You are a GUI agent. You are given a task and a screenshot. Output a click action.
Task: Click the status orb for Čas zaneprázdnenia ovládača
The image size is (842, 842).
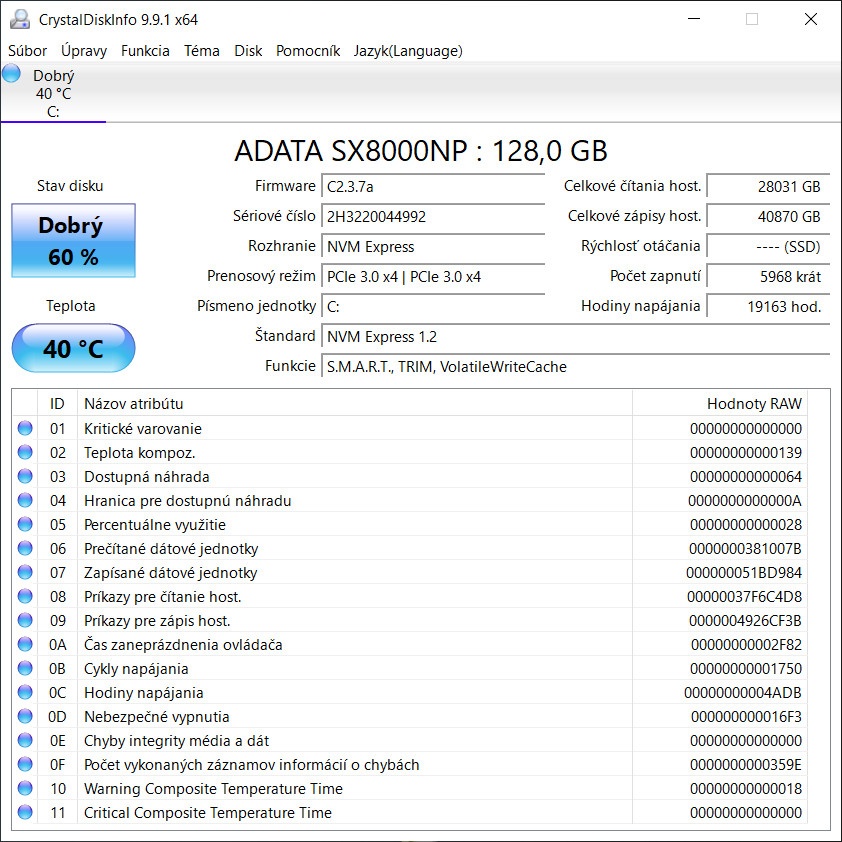pos(25,644)
